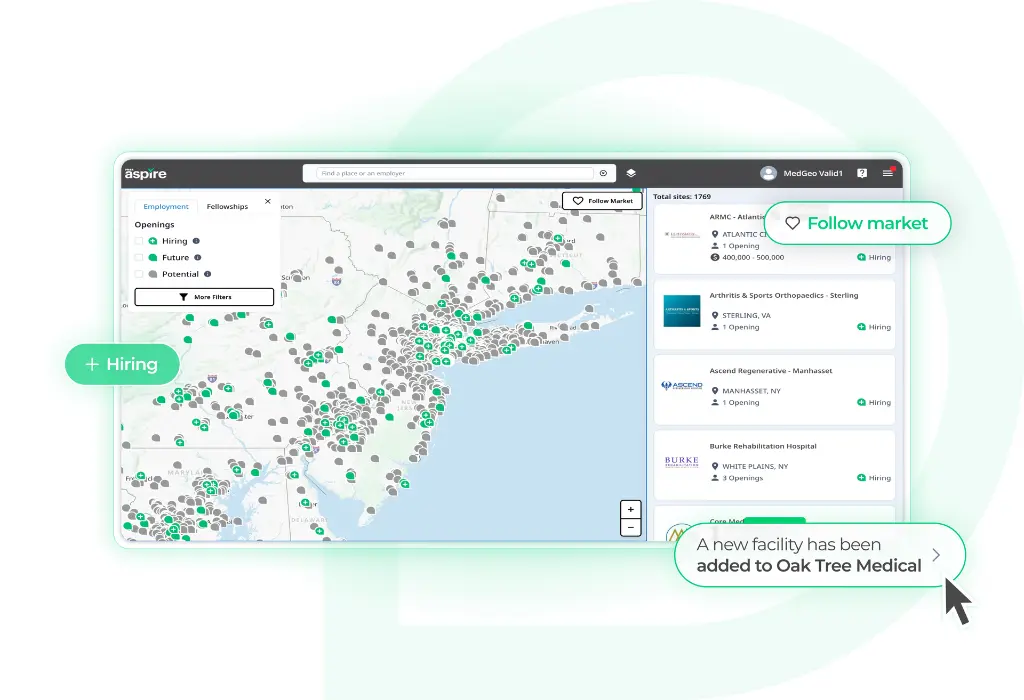The height and width of the screenshot is (700, 1024).
Task: Open the hamburger menu with notification dot
Action: click(x=888, y=173)
